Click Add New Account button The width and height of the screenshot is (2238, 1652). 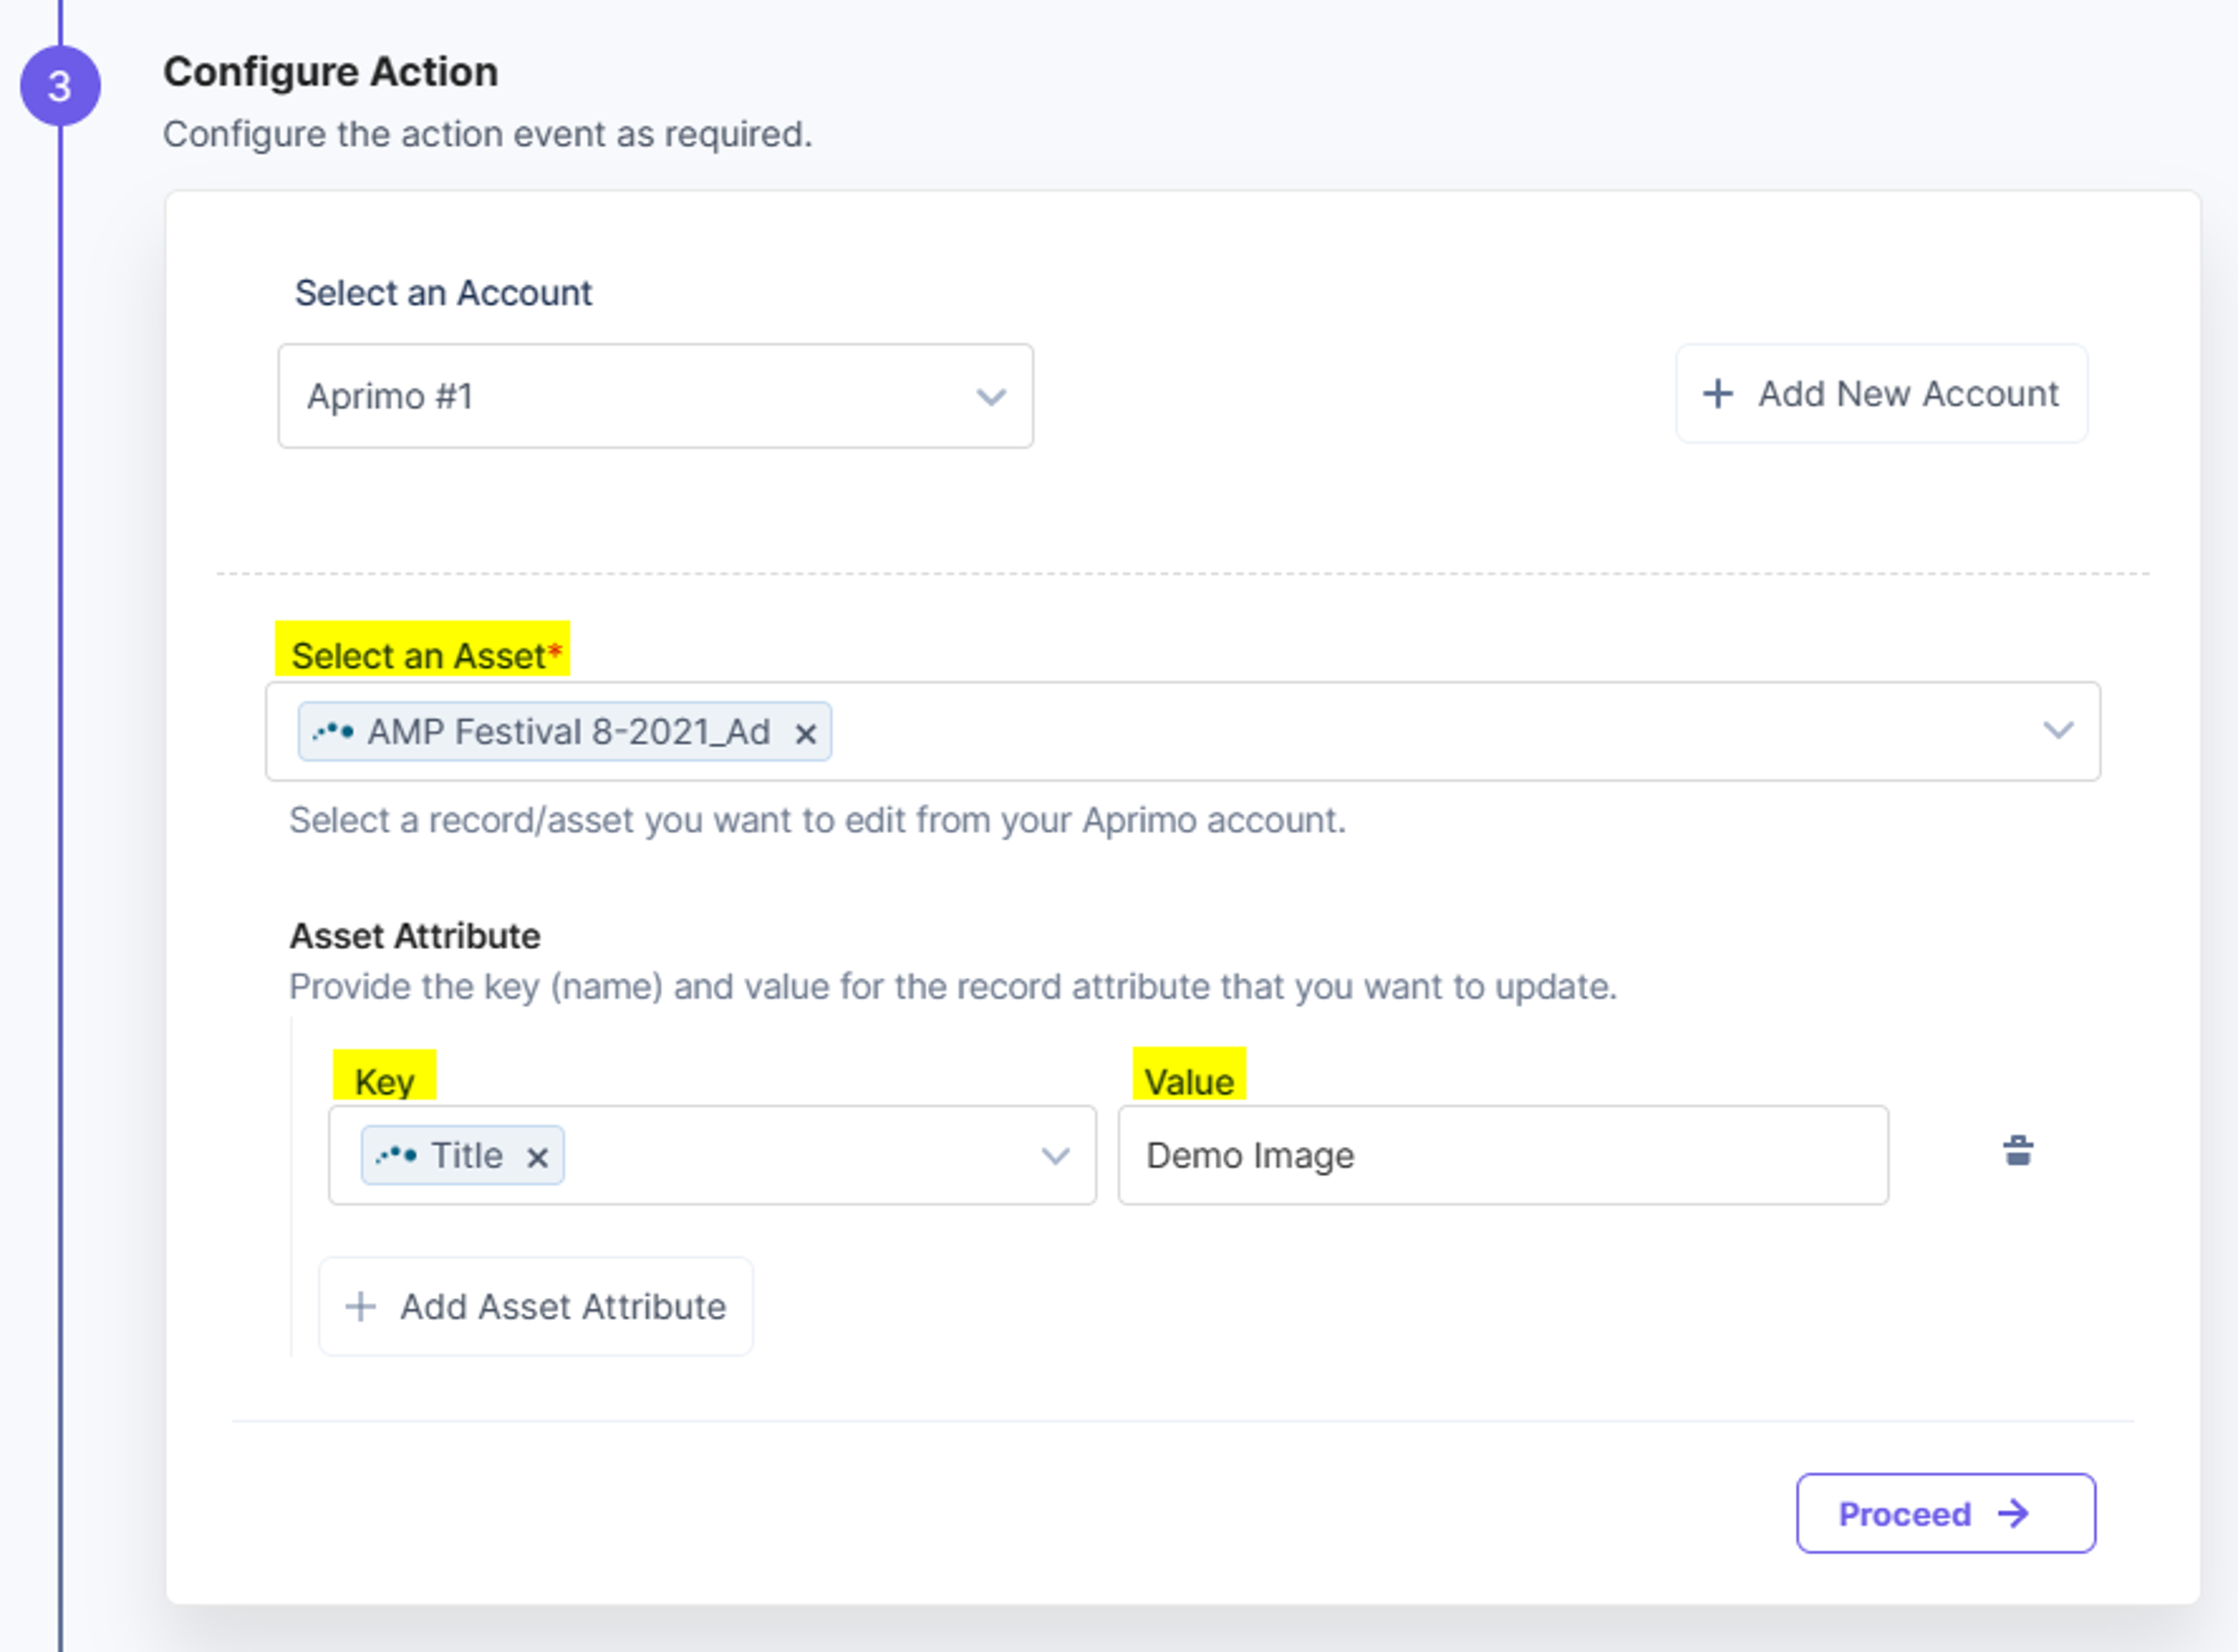(1881, 393)
